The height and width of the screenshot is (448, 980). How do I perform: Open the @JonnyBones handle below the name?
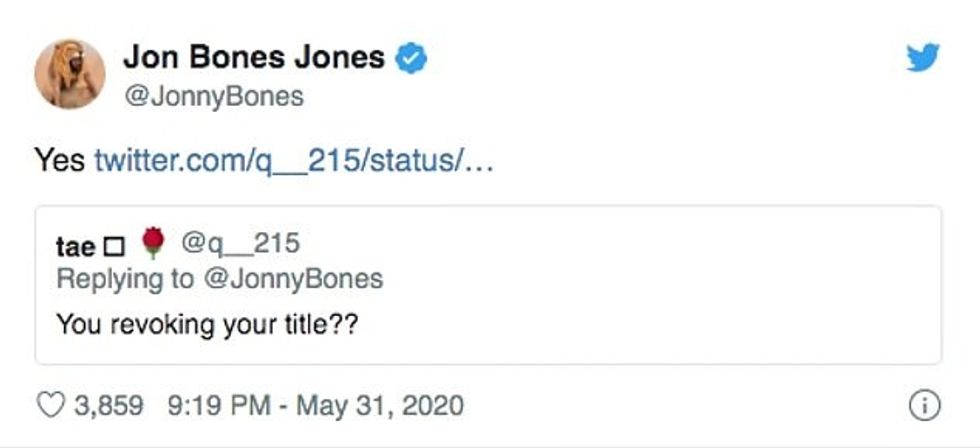point(213,97)
